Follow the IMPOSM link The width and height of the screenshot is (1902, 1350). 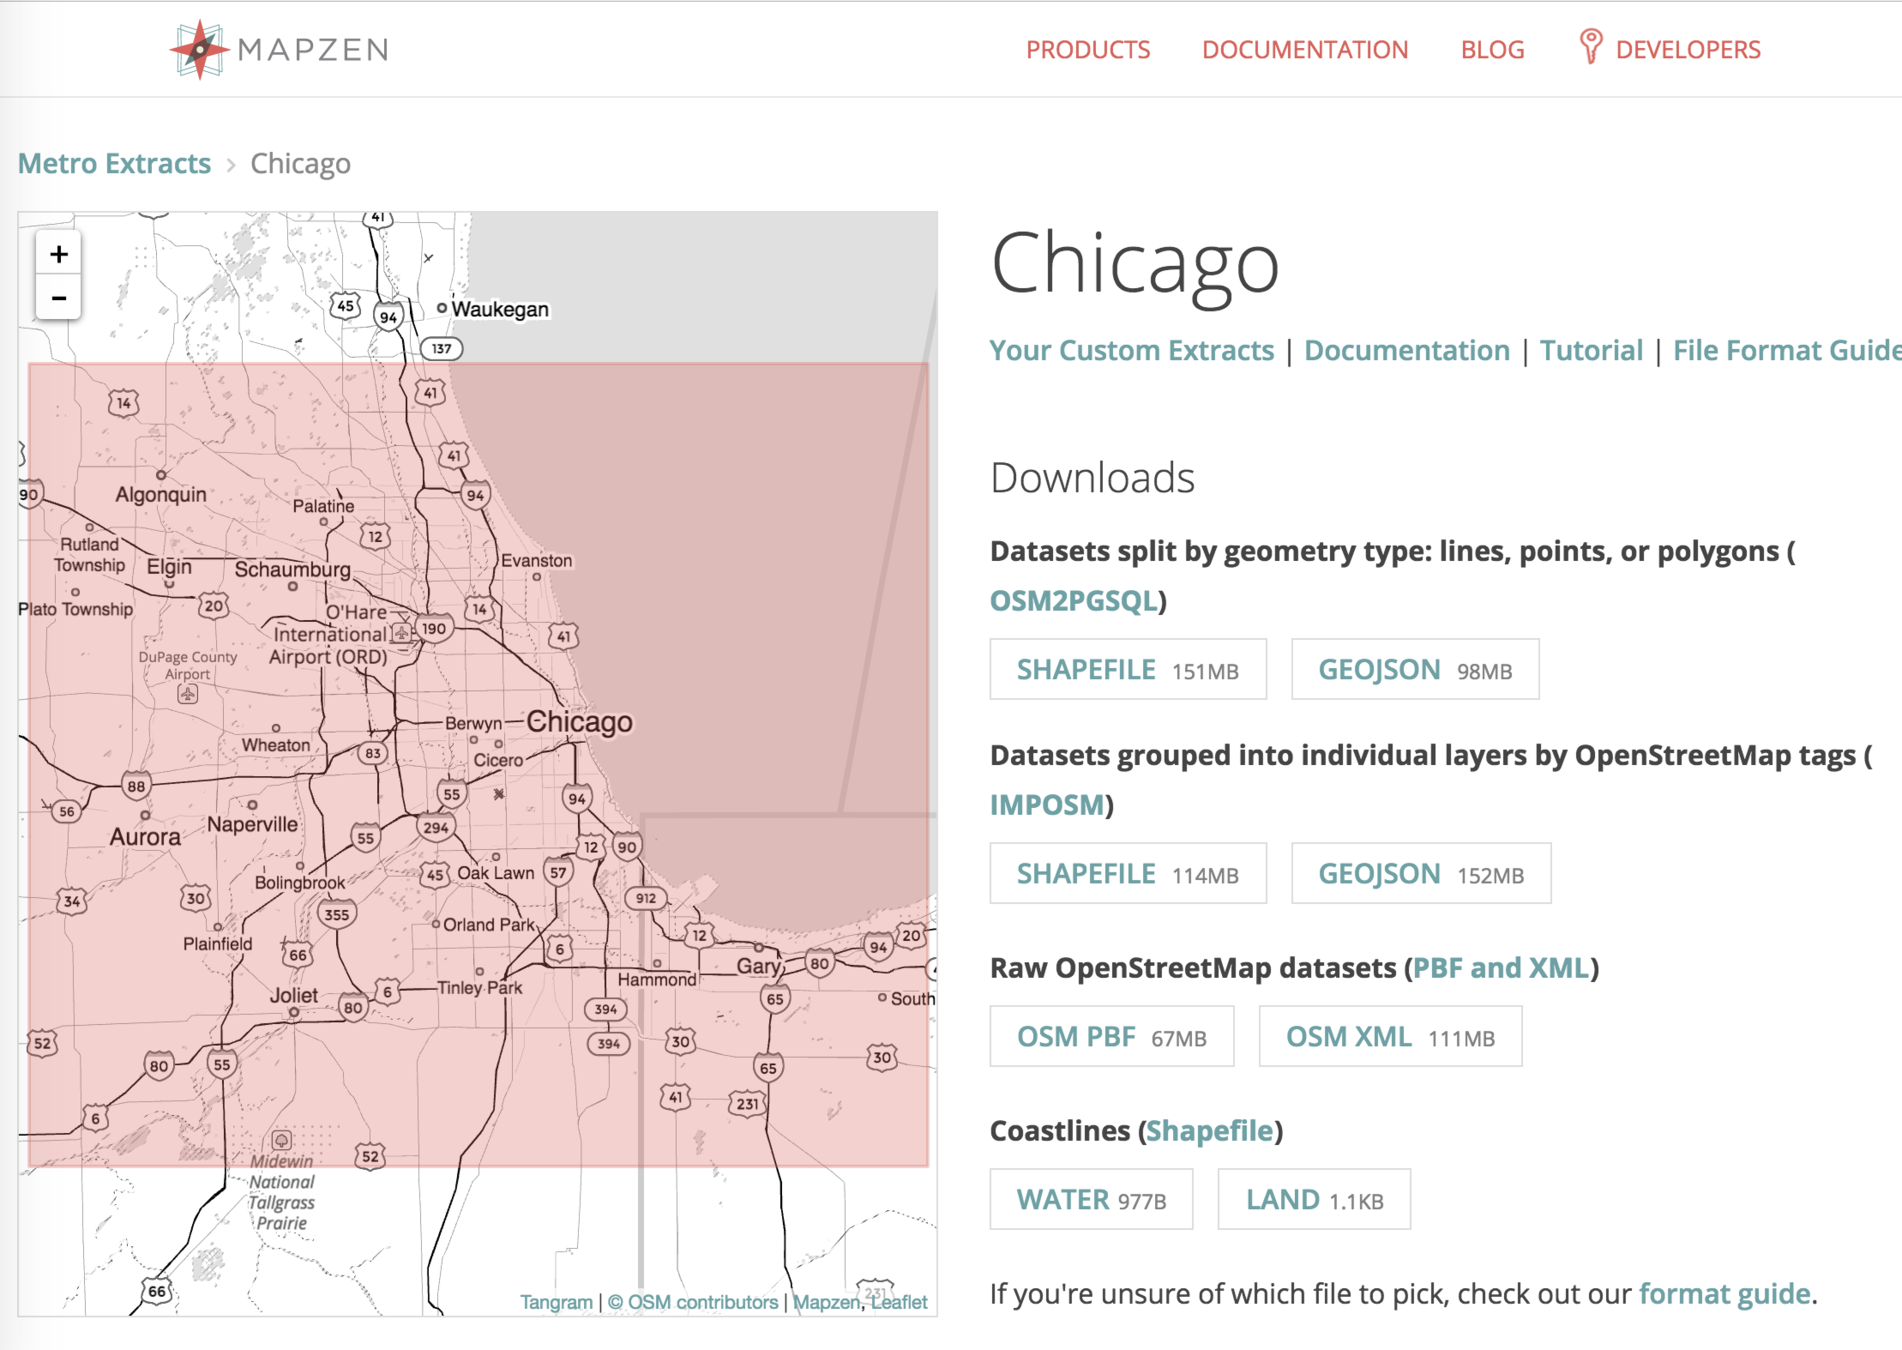coord(1047,804)
